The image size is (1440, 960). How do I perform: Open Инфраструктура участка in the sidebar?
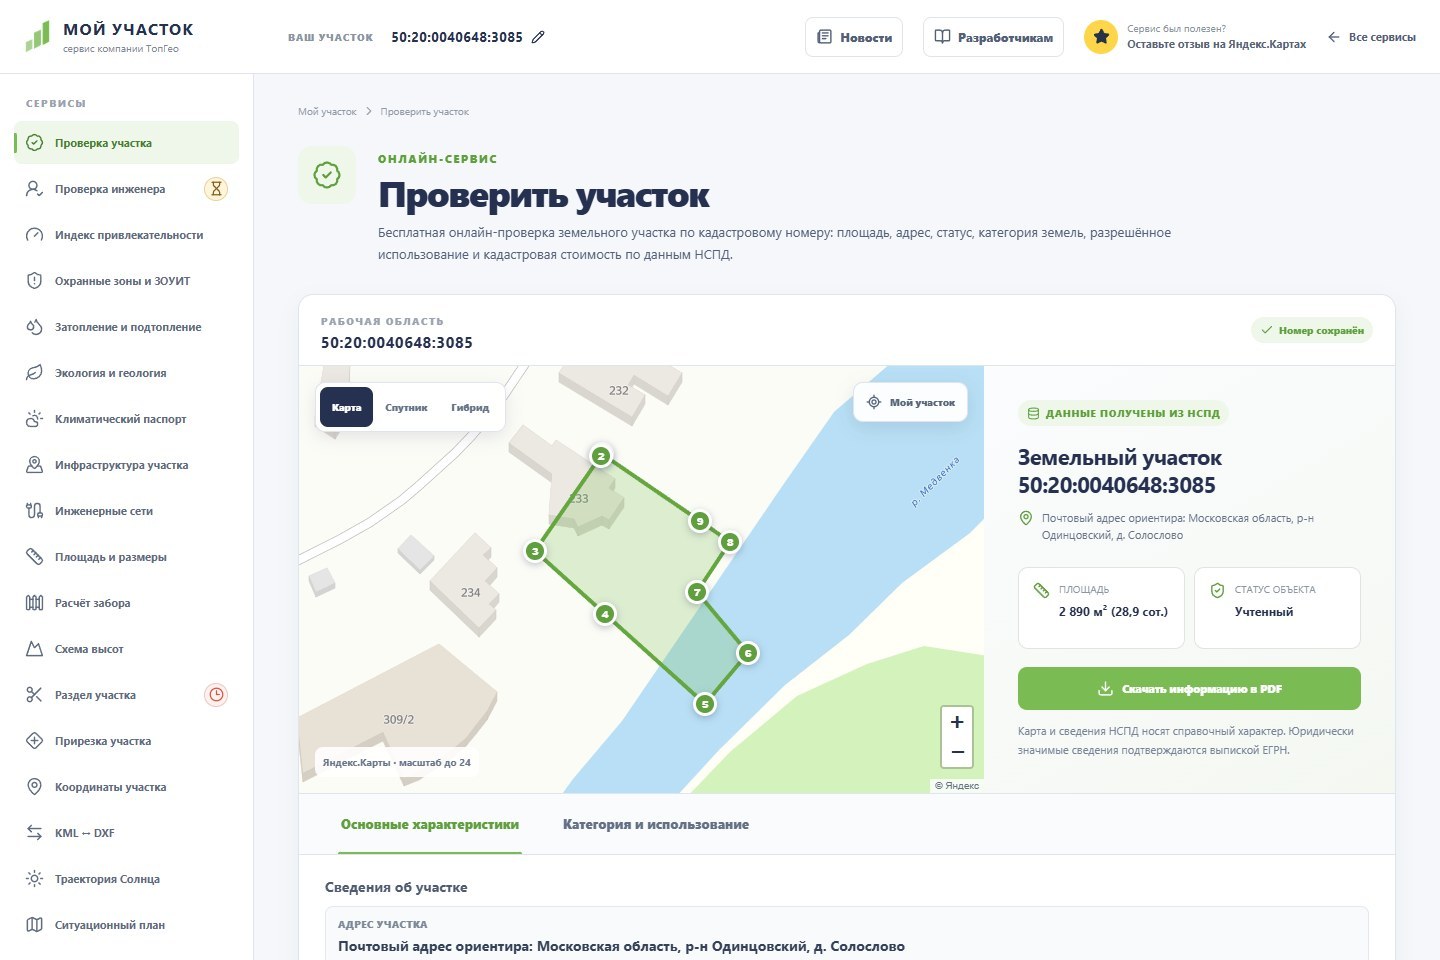pos(126,465)
